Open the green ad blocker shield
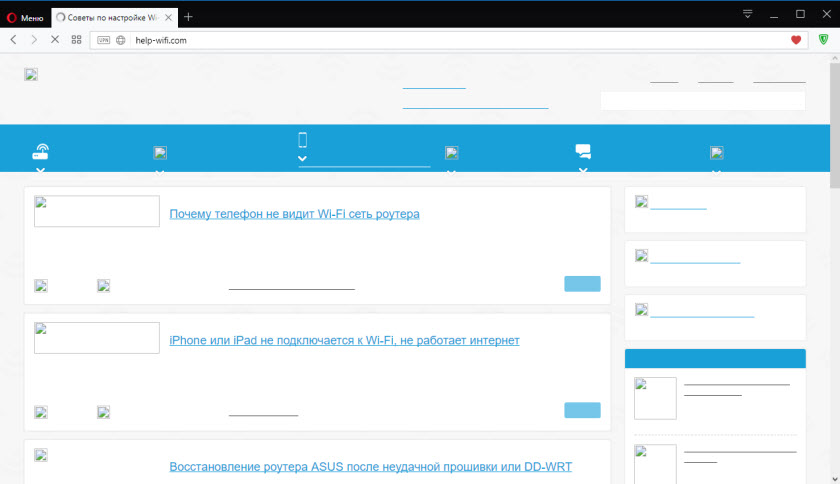The image size is (840, 484). pos(823,39)
